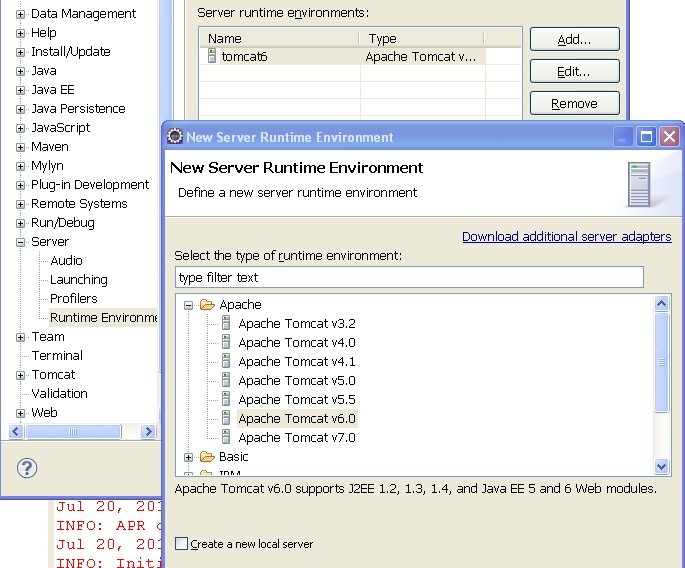The image size is (685, 568).
Task: Click runtime list scroll down arrow
Action: pyautogui.click(x=661, y=466)
